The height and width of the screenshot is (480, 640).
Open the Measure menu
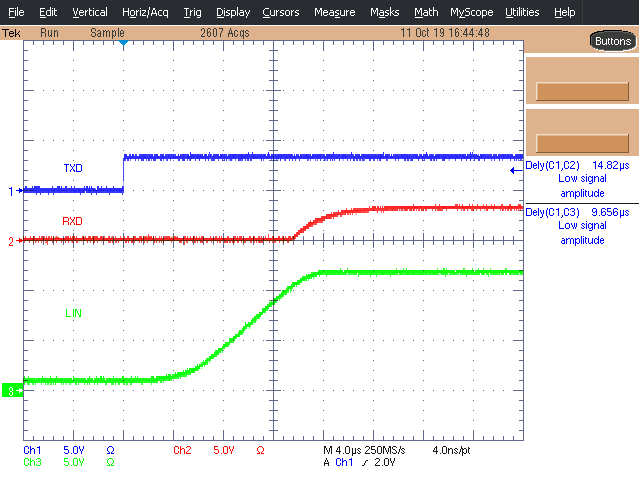[x=334, y=12]
